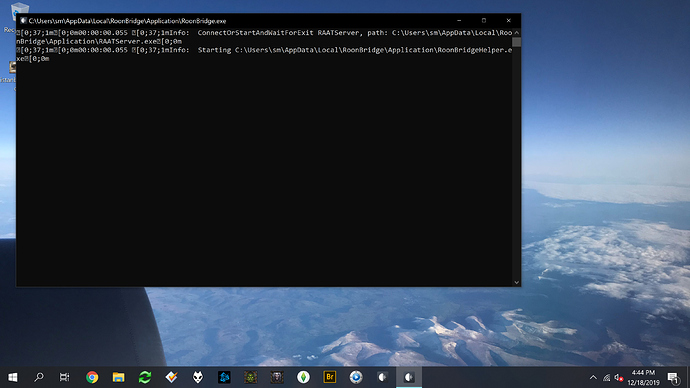Open the RoonBridge console window system menu icon
The image size is (690, 388).
point(23,20)
